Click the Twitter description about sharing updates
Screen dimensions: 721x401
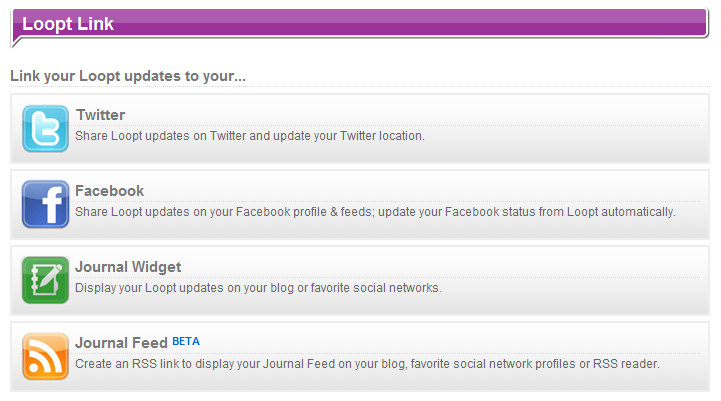coord(250,136)
